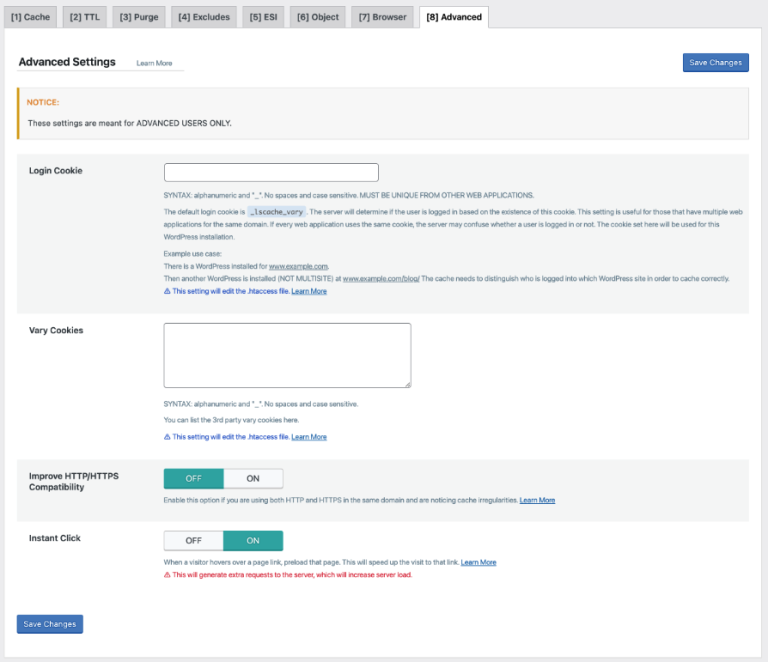The image size is (768, 662).
Task: Click the Vary Cookies label
Action: pyautogui.click(x=56, y=330)
